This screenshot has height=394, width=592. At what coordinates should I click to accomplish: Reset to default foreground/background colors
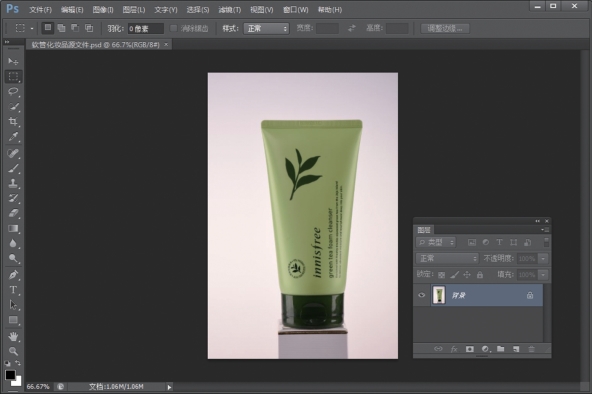tap(7, 363)
